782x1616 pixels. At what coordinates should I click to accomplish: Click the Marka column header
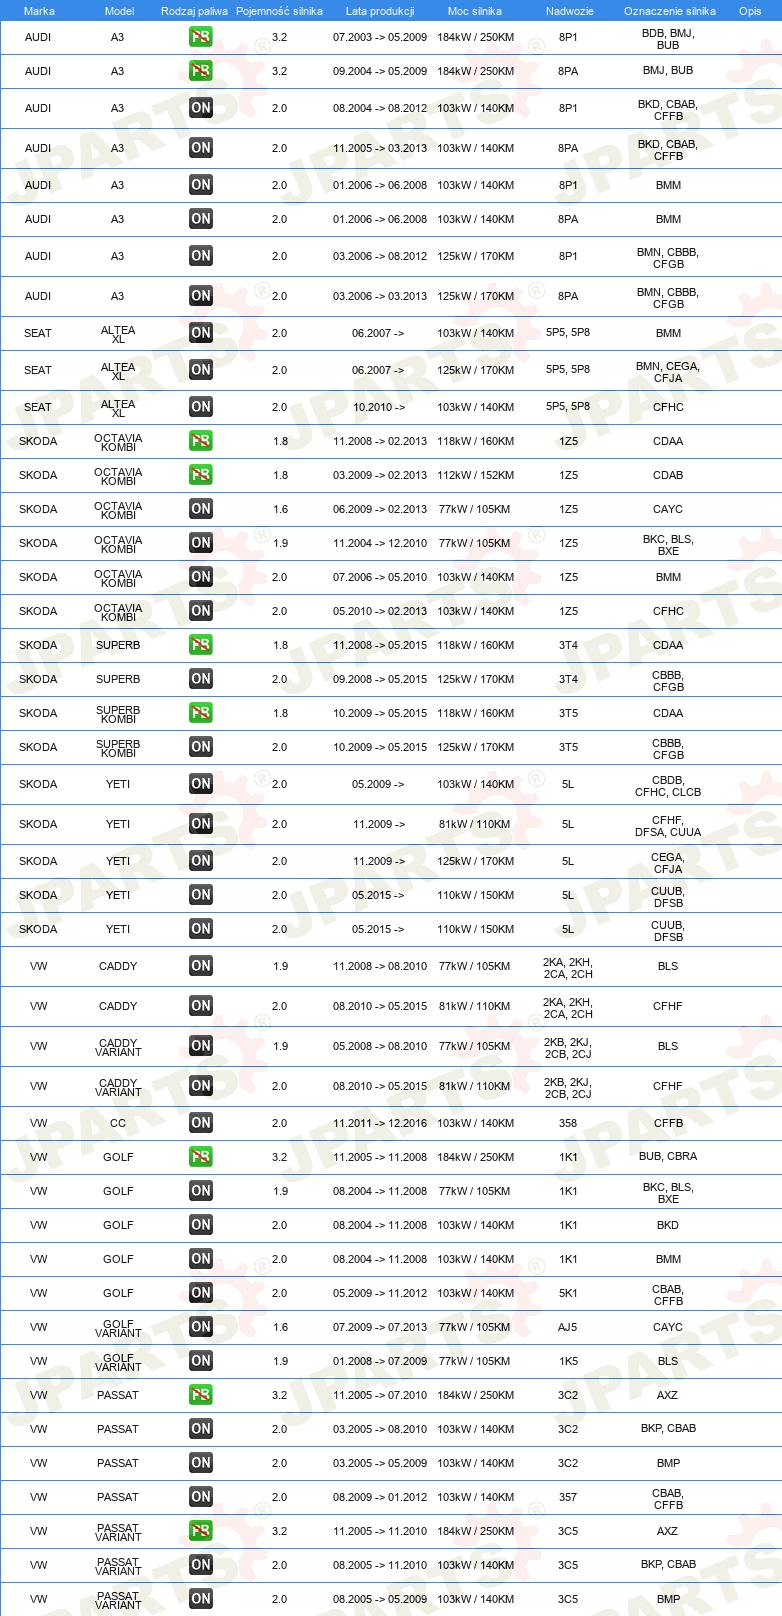click(x=39, y=11)
